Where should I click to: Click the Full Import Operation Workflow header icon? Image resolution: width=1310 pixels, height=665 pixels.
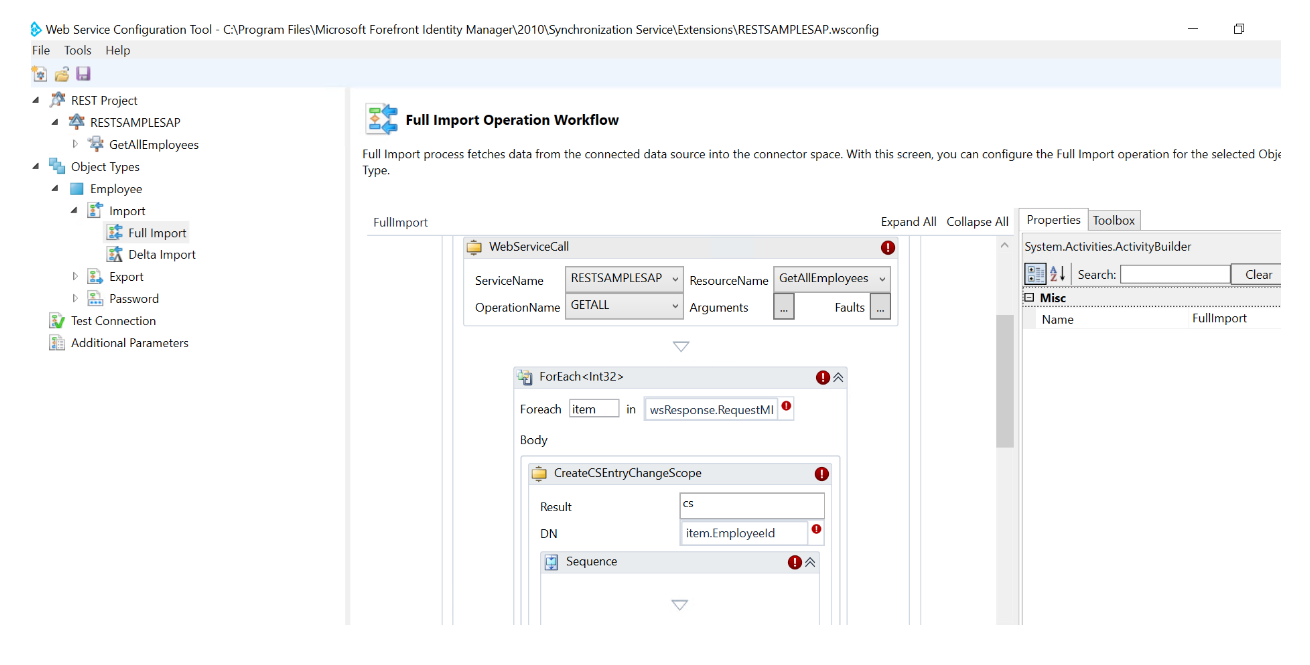click(x=381, y=119)
